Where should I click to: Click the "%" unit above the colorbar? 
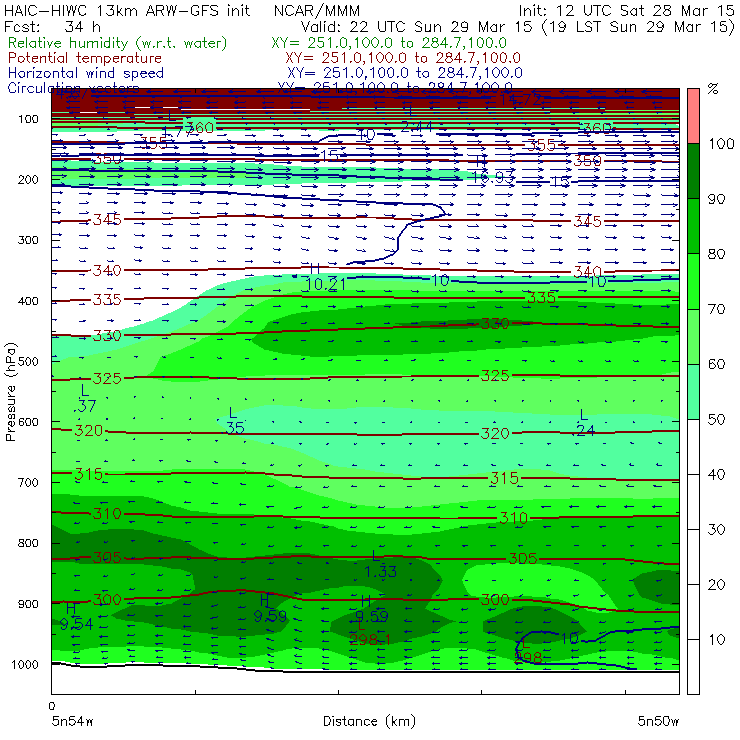click(713, 89)
